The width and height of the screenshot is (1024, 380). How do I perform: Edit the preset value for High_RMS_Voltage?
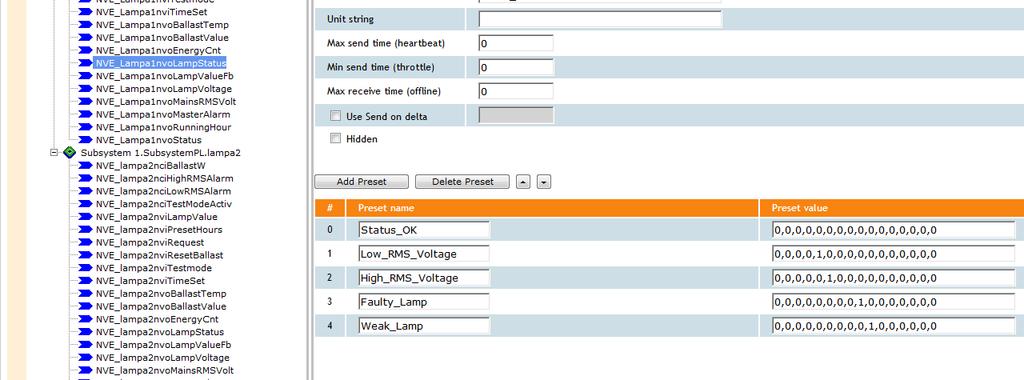pos(893,277)
